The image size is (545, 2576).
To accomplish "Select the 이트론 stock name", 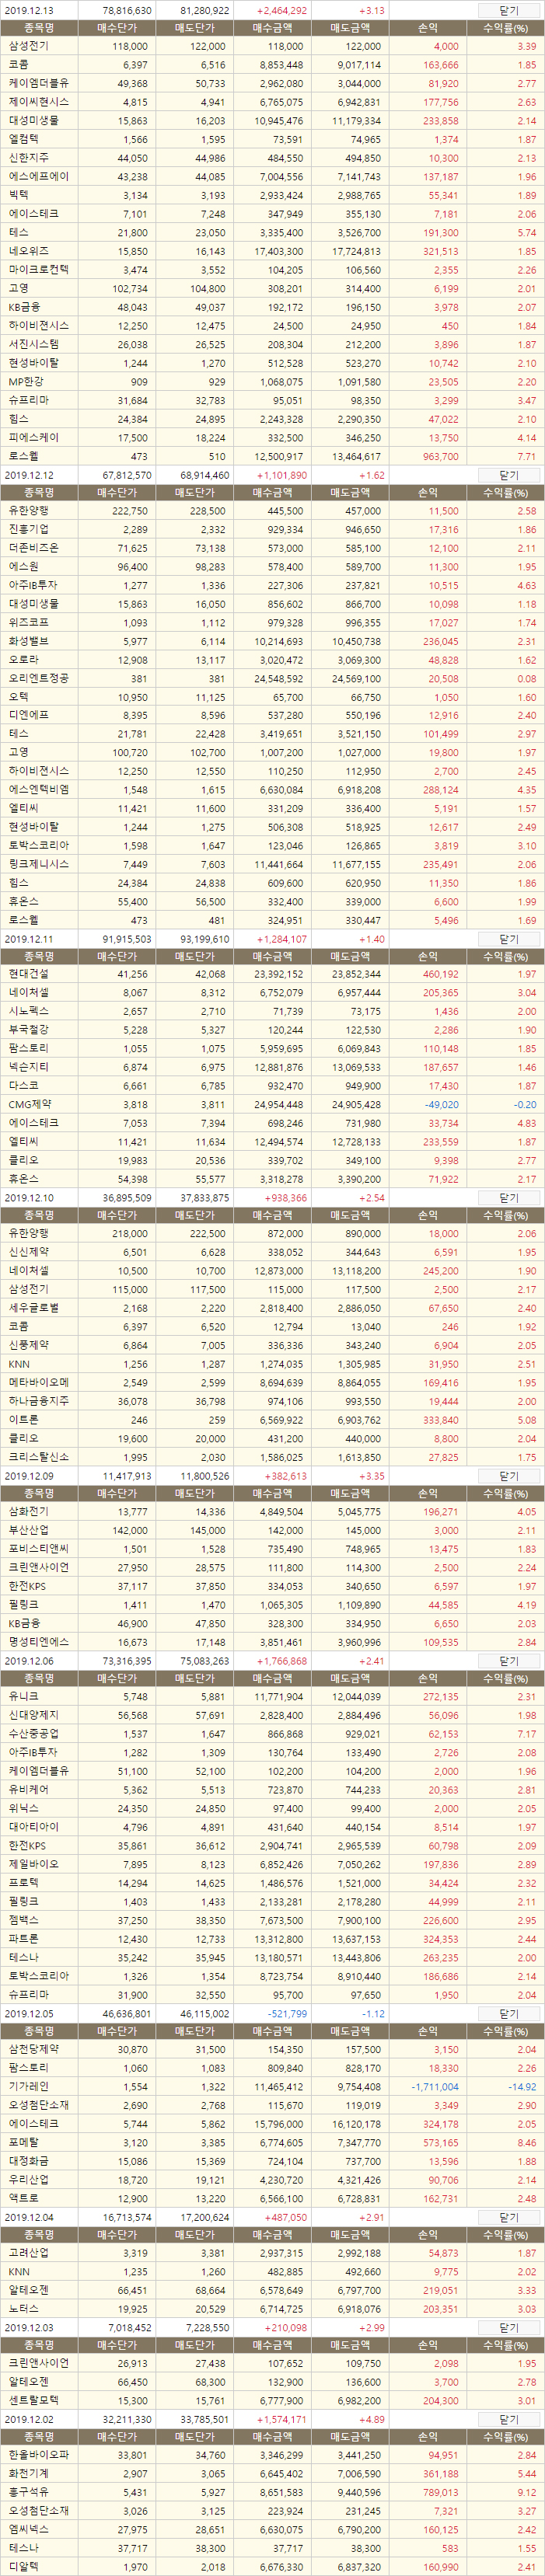I will (x=24, y=1419).
